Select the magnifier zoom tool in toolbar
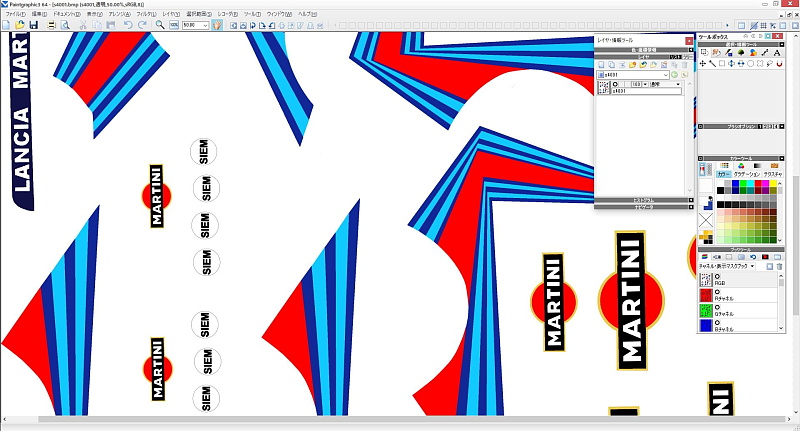The image size is (800, 431). tap(160, 25)
